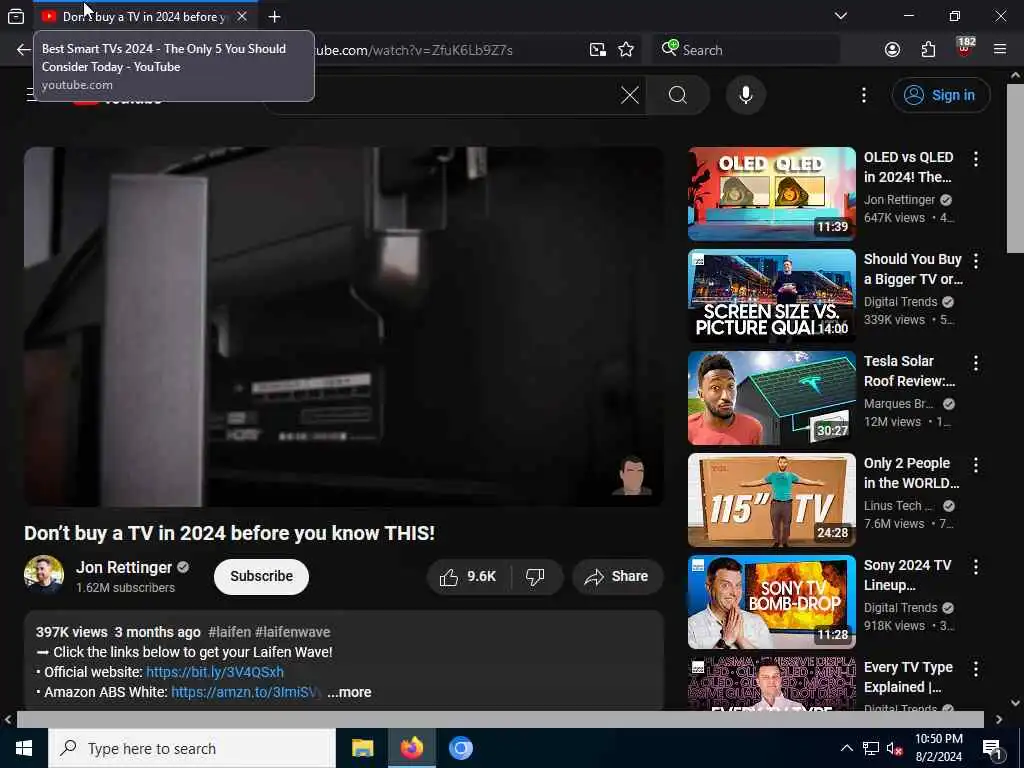Click the network icon in system tray
The width and height of the screenshot is (1024, 768).
871,748
